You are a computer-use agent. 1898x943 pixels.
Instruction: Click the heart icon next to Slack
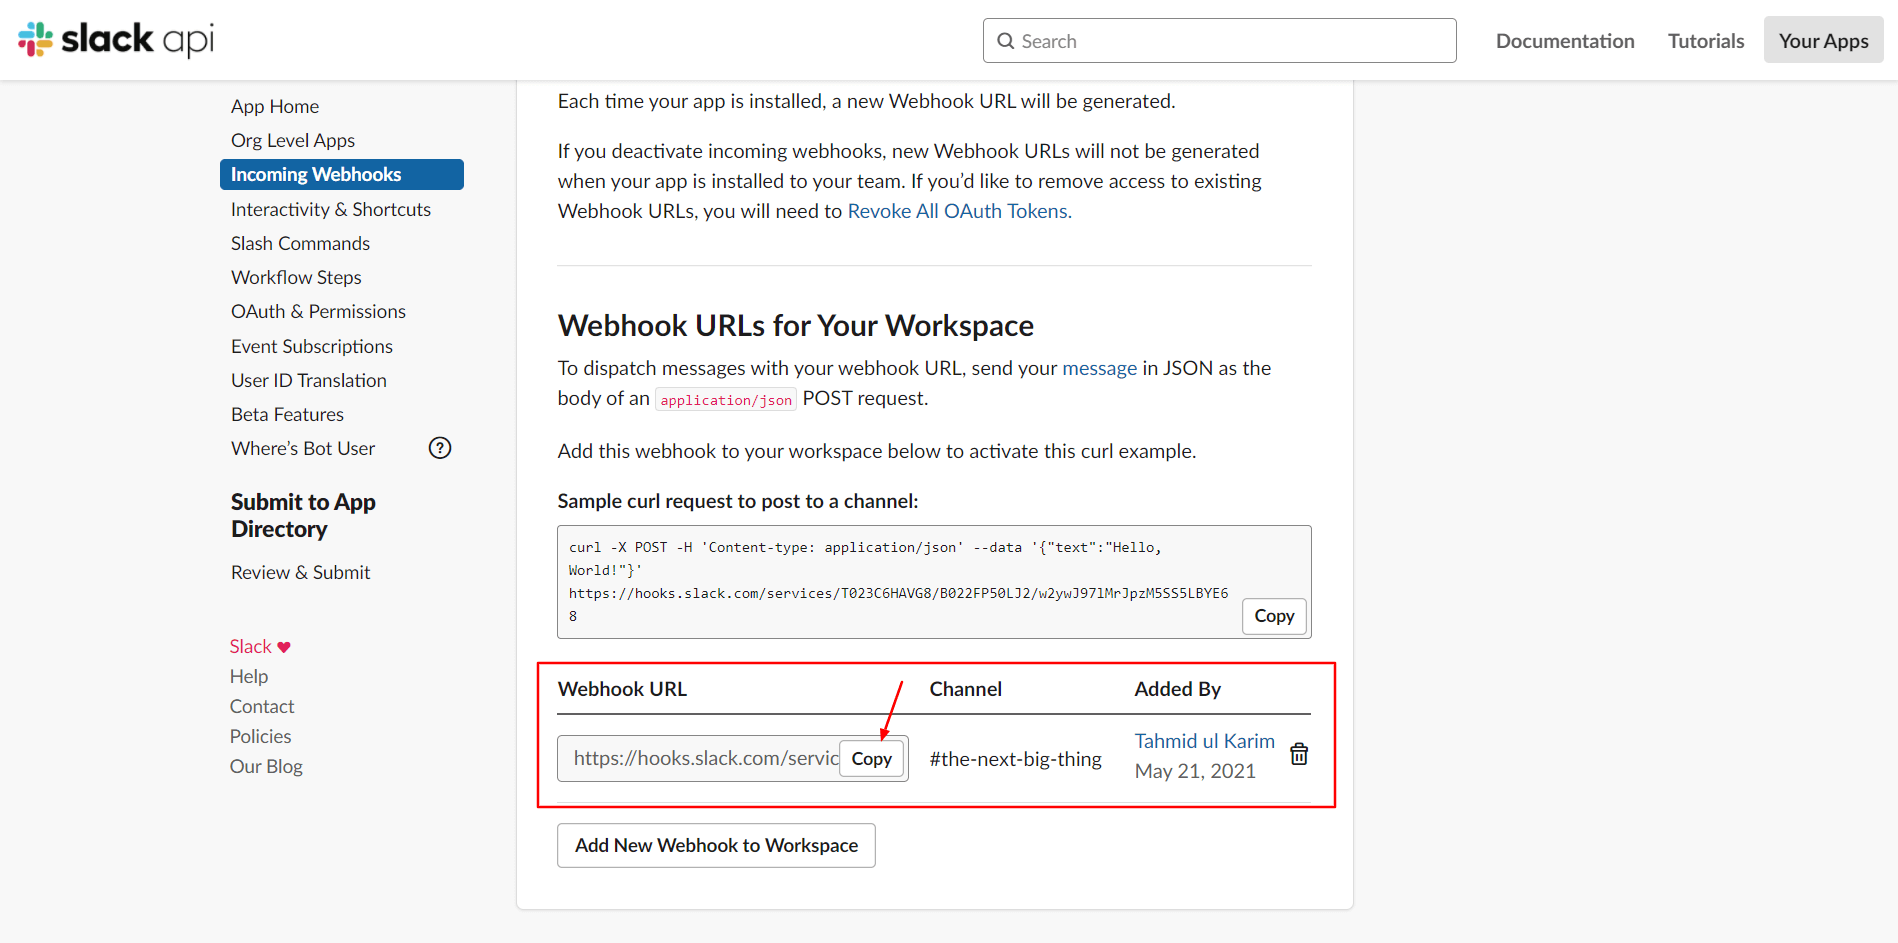(x=283, y=646)
